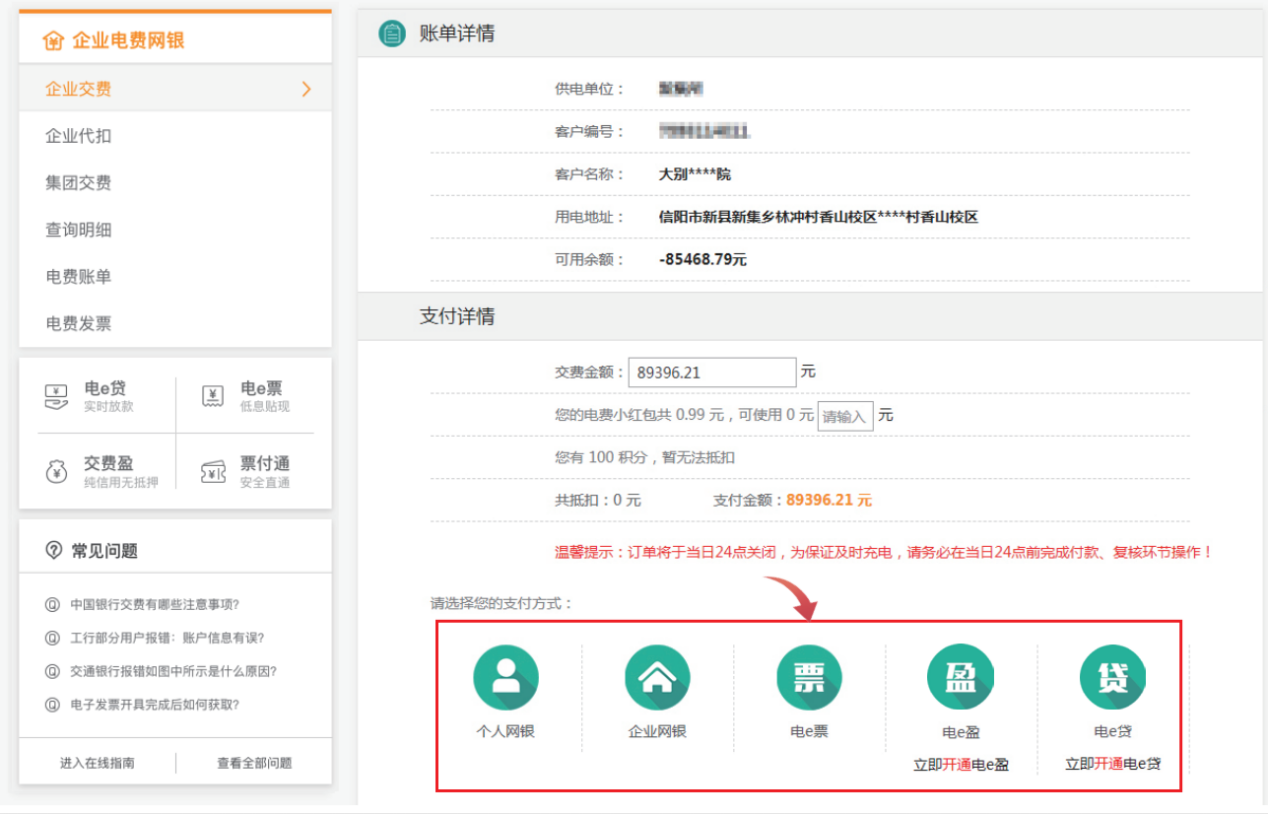This screenshot has height=814, width=1268.
Task: Choose 企业网银 payment icon
Action: pyautogui.click(x=657, y=678)
